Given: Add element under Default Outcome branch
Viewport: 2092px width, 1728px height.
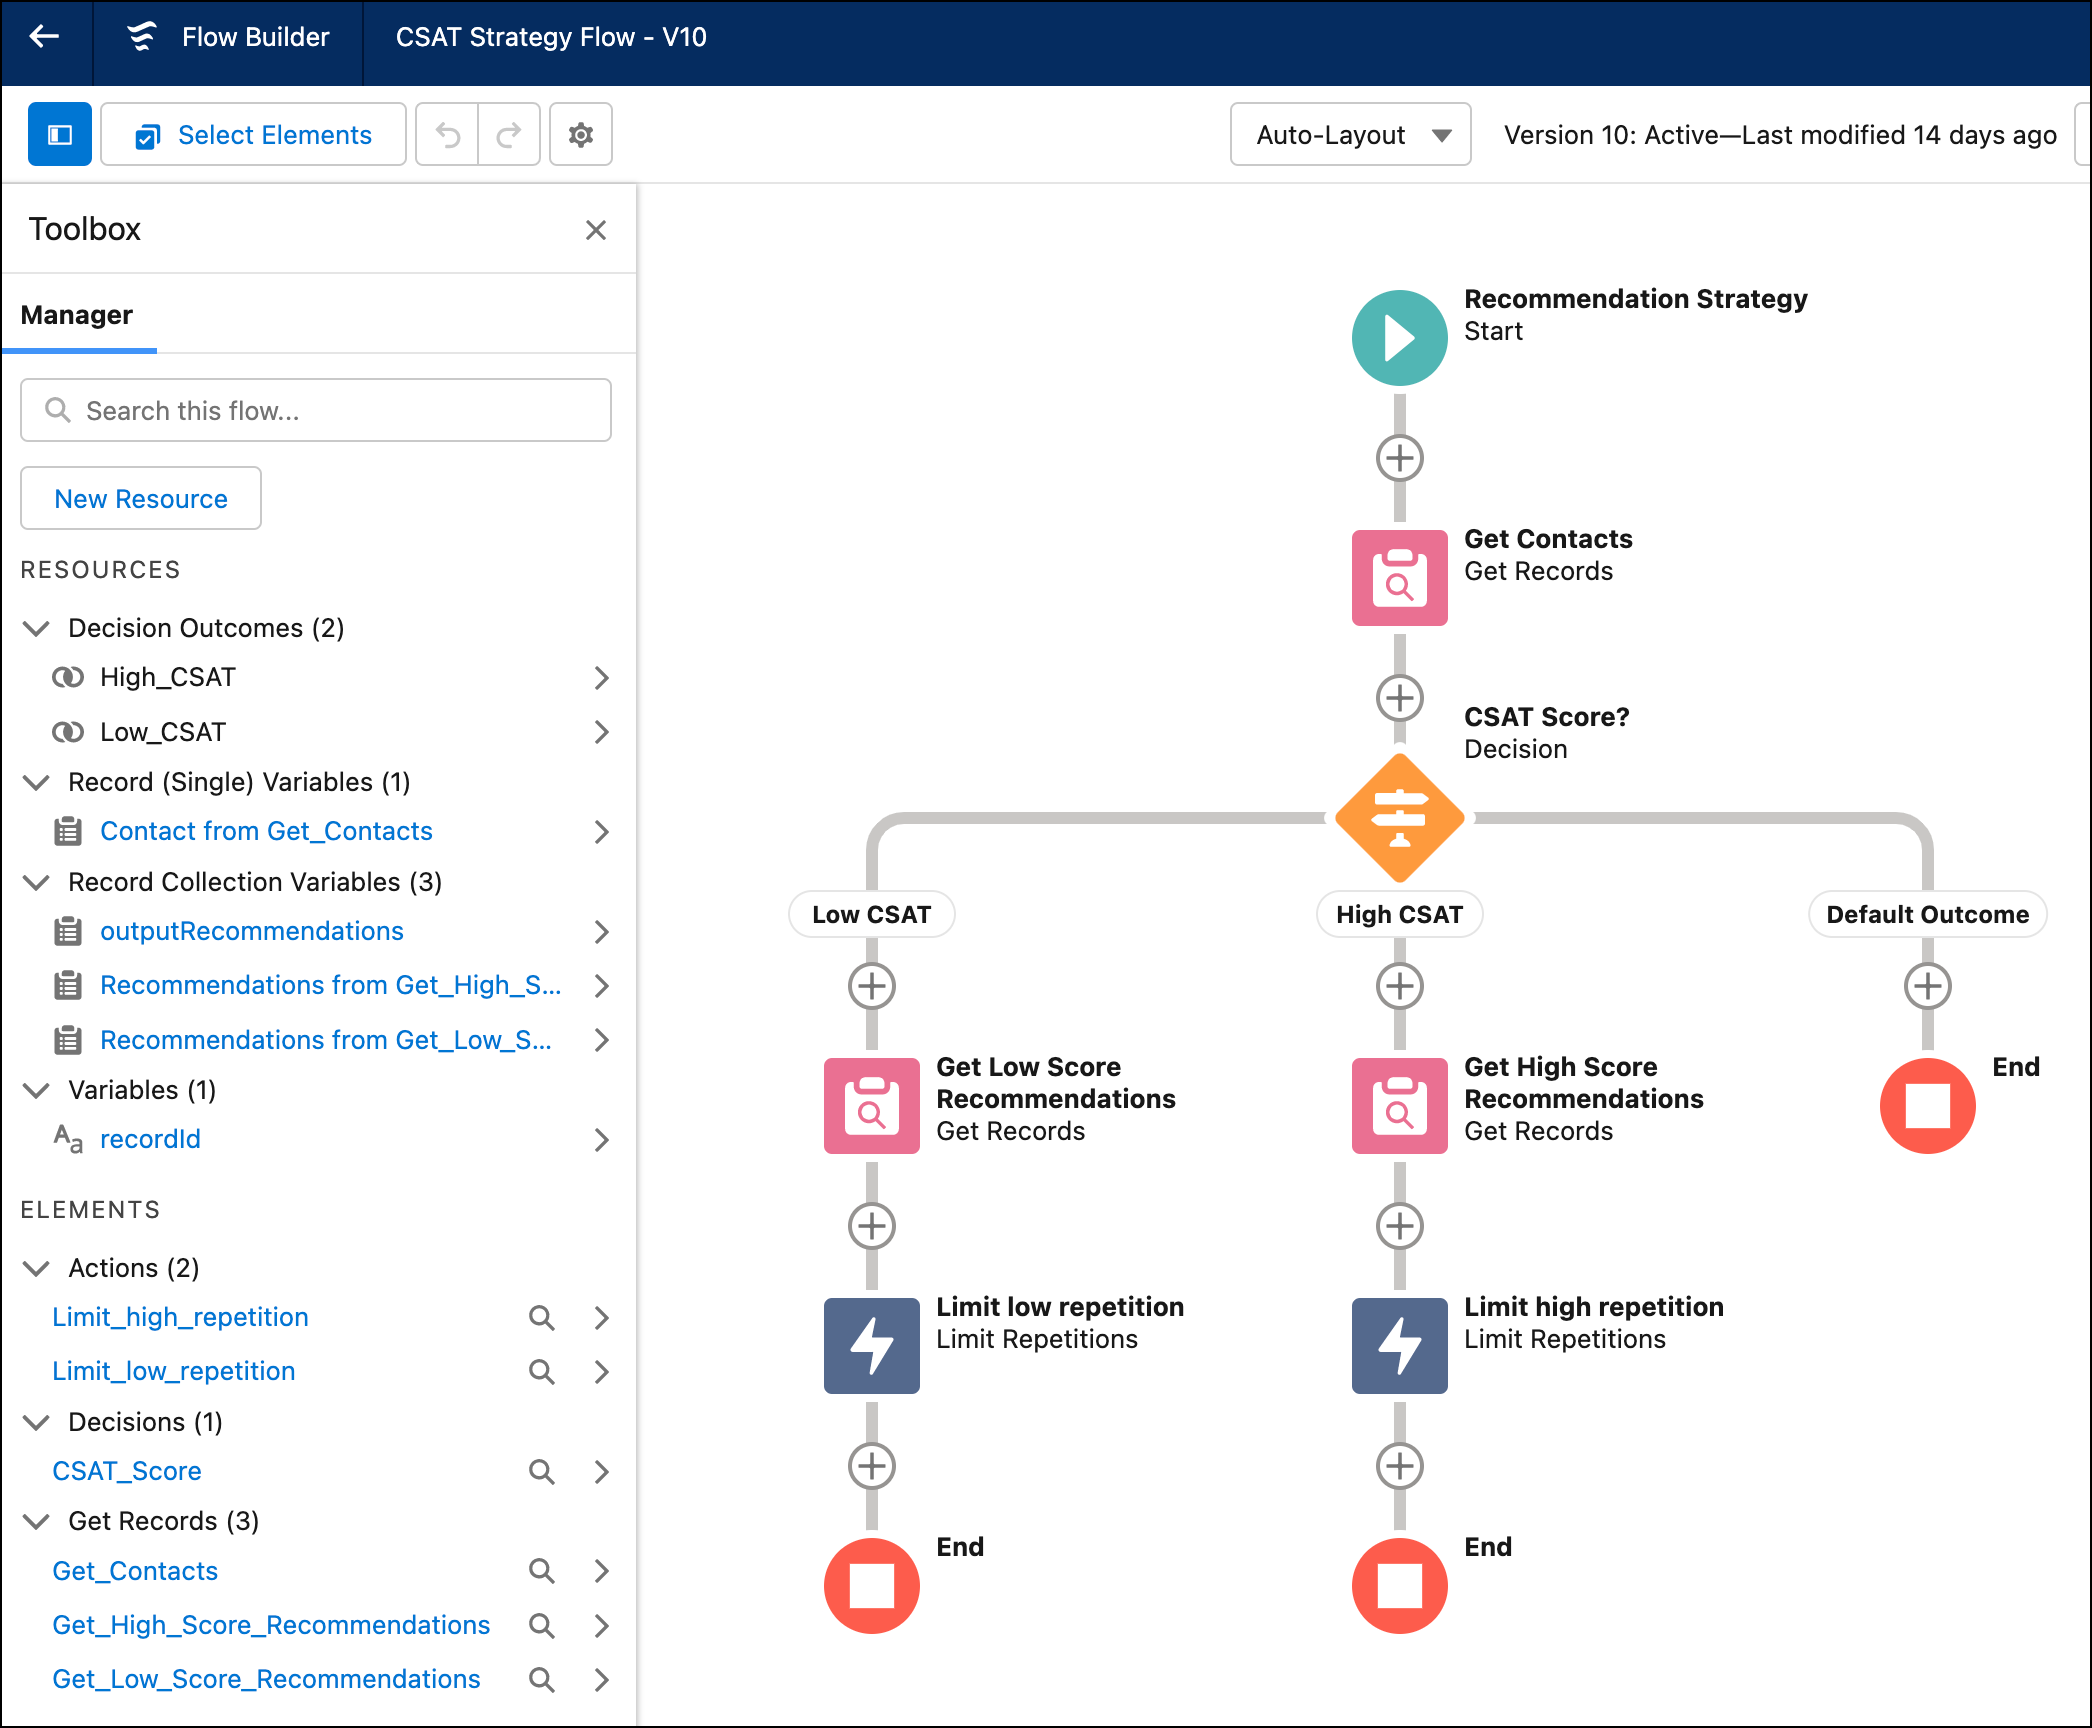Looking at the screenshot, I should point(1928,986).
